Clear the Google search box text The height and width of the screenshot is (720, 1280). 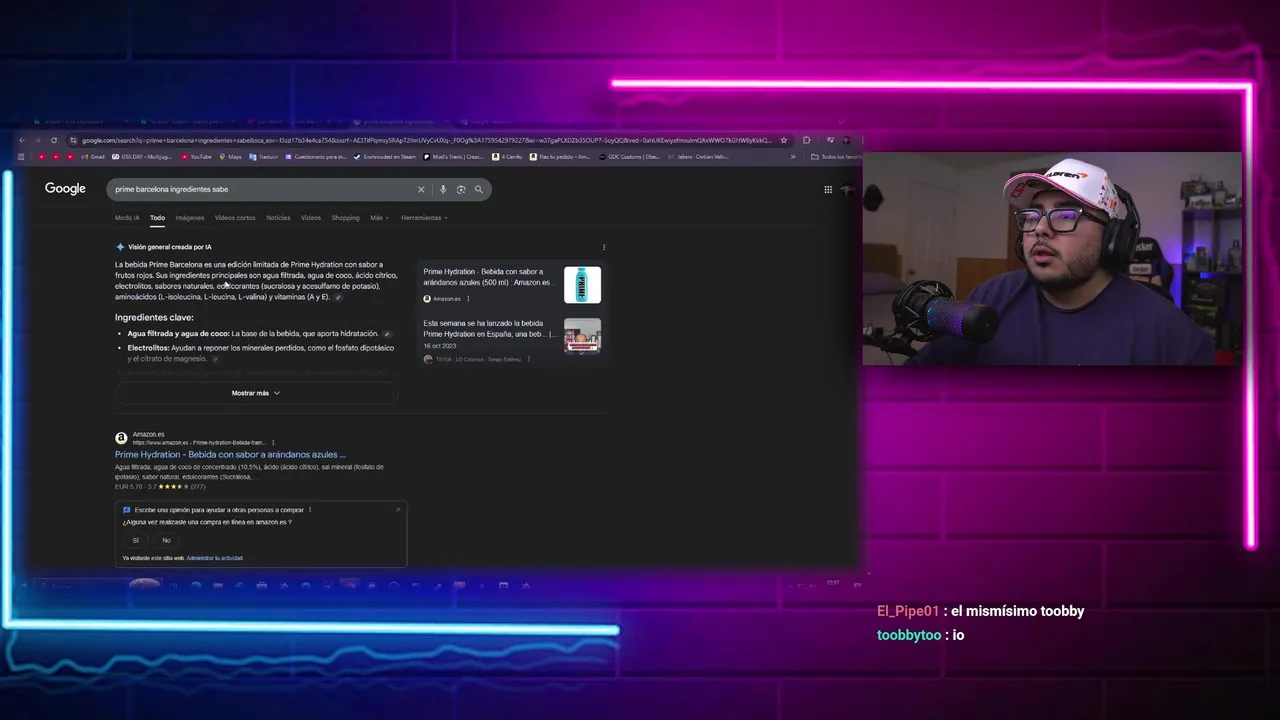(421, 189)
